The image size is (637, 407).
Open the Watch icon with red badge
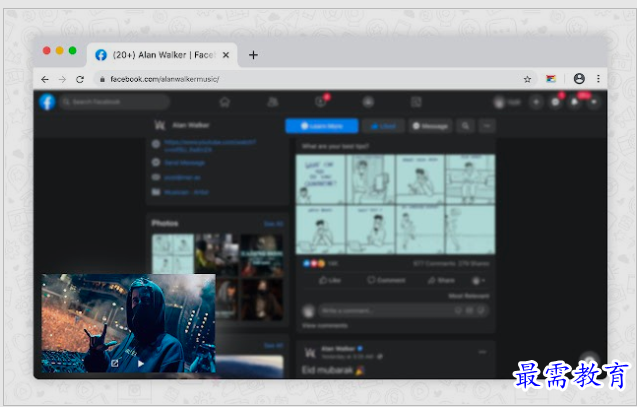pos(321,102)
